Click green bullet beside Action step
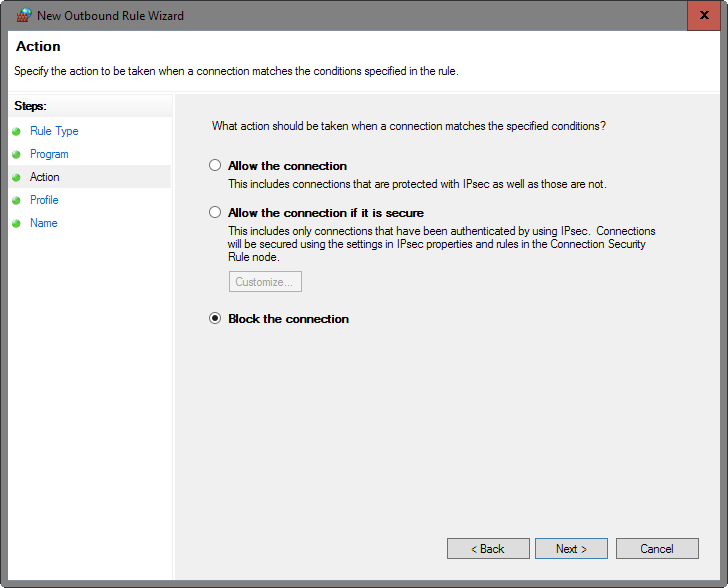 pyautogui.click(x=16, y=177)
